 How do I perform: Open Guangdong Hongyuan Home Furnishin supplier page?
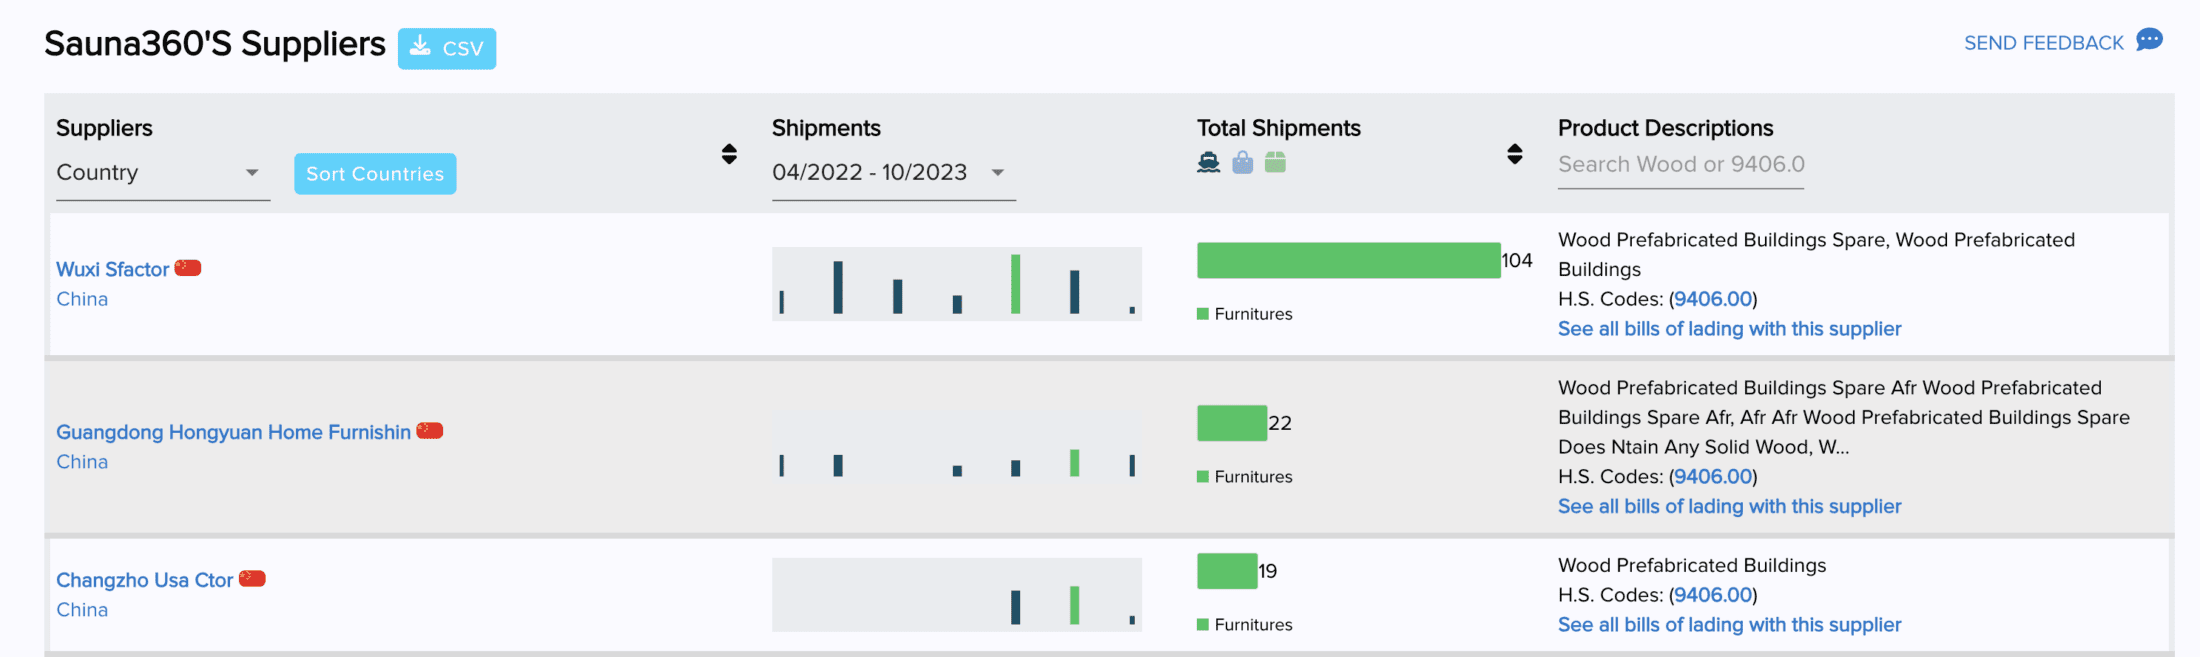pyautogui.click(x=233, y=432)
